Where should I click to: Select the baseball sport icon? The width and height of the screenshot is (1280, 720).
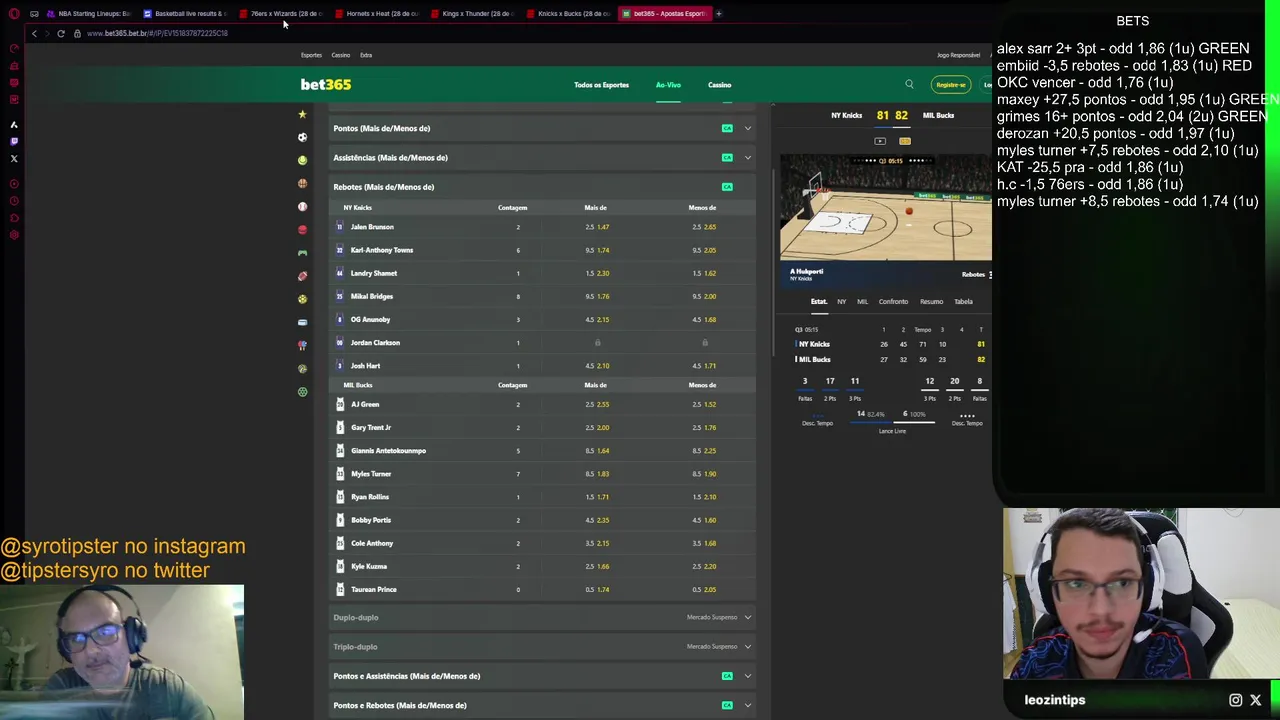pos(302,206)
